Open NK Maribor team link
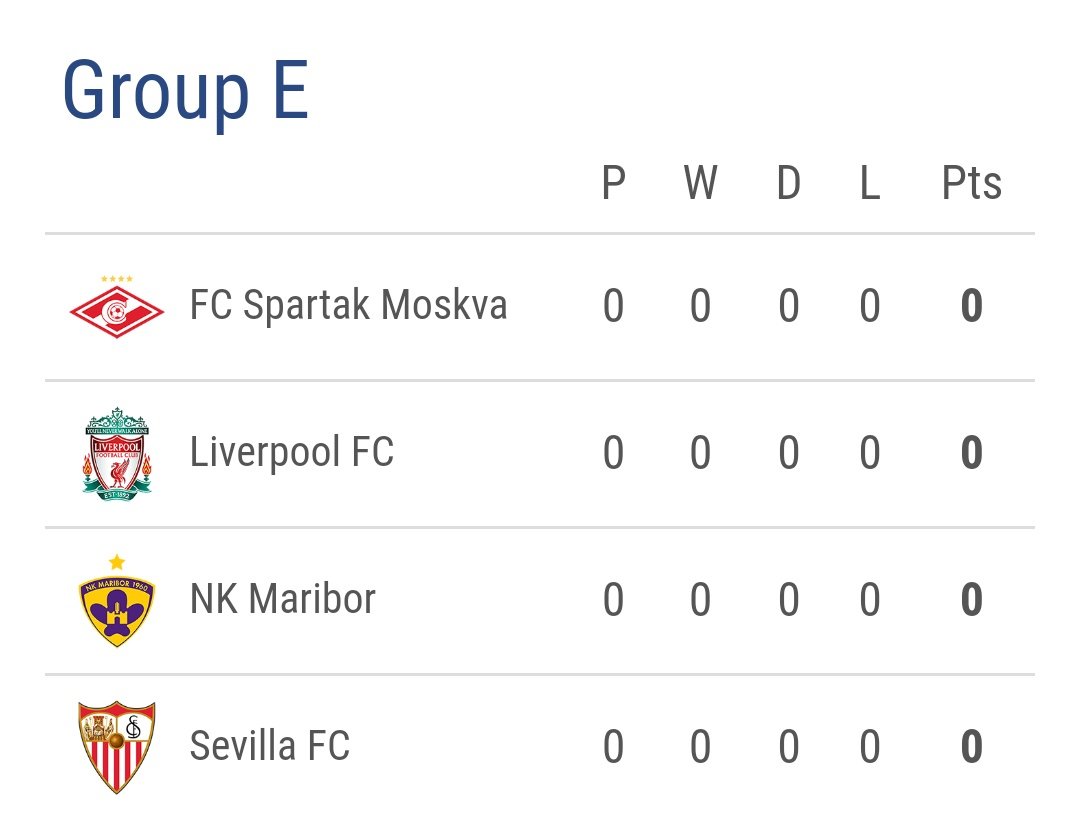The image size is (1080, 833). point(282,599)
